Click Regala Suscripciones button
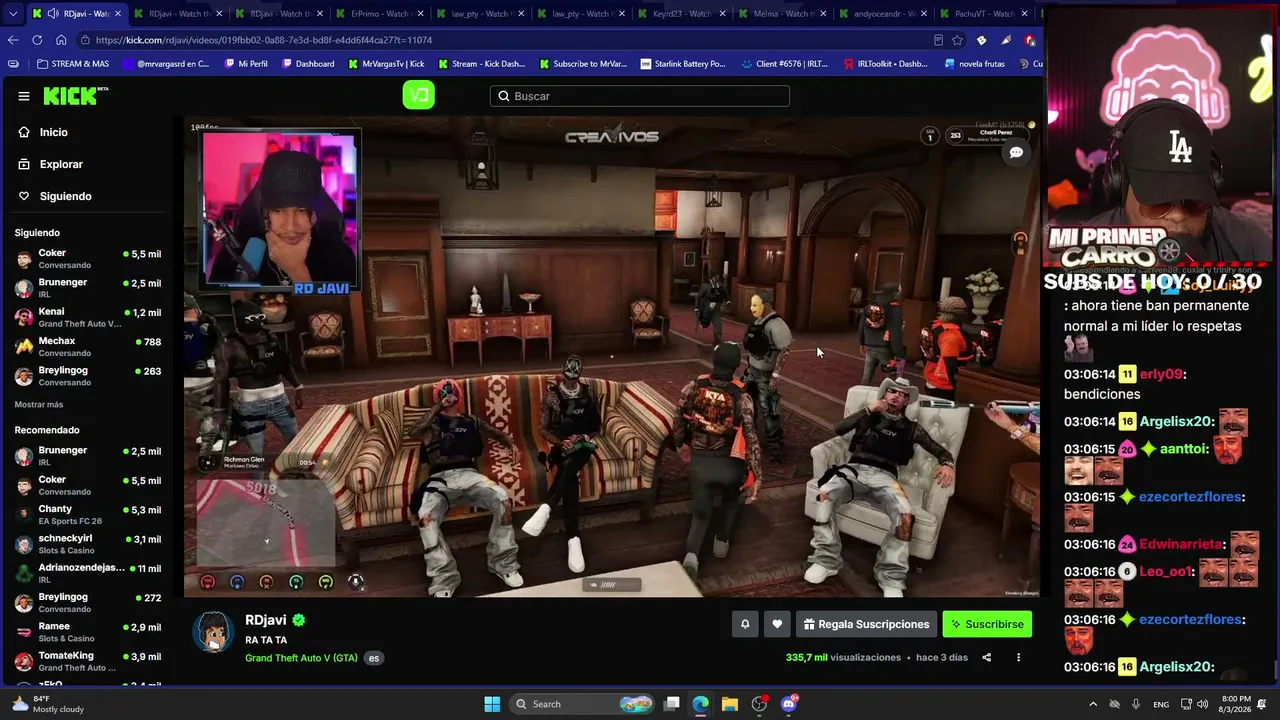The image size is (1280, 720). [x=866, y=624]
